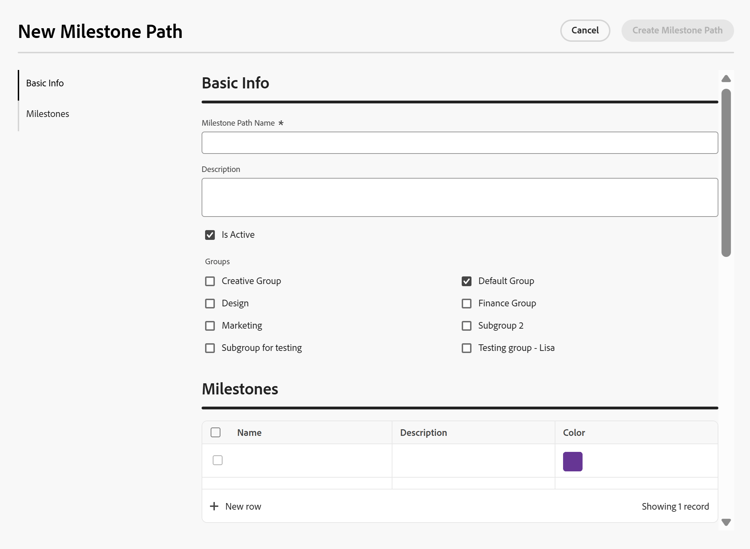Enable Testing group - Lisa checkbox
This screenshot has height=549, width=750.
(466, 348)
